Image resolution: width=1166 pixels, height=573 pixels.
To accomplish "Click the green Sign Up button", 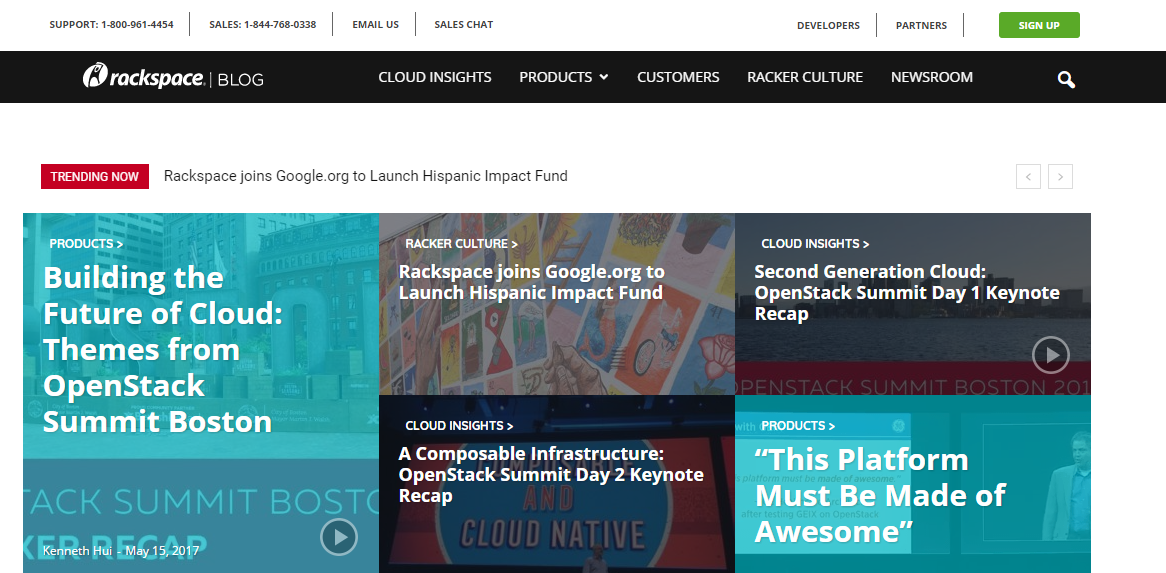I will pos(1039,25).
